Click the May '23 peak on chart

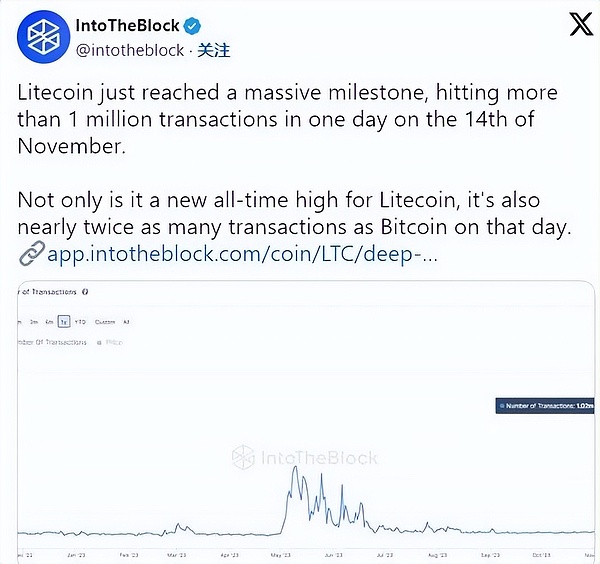(293, 467)
